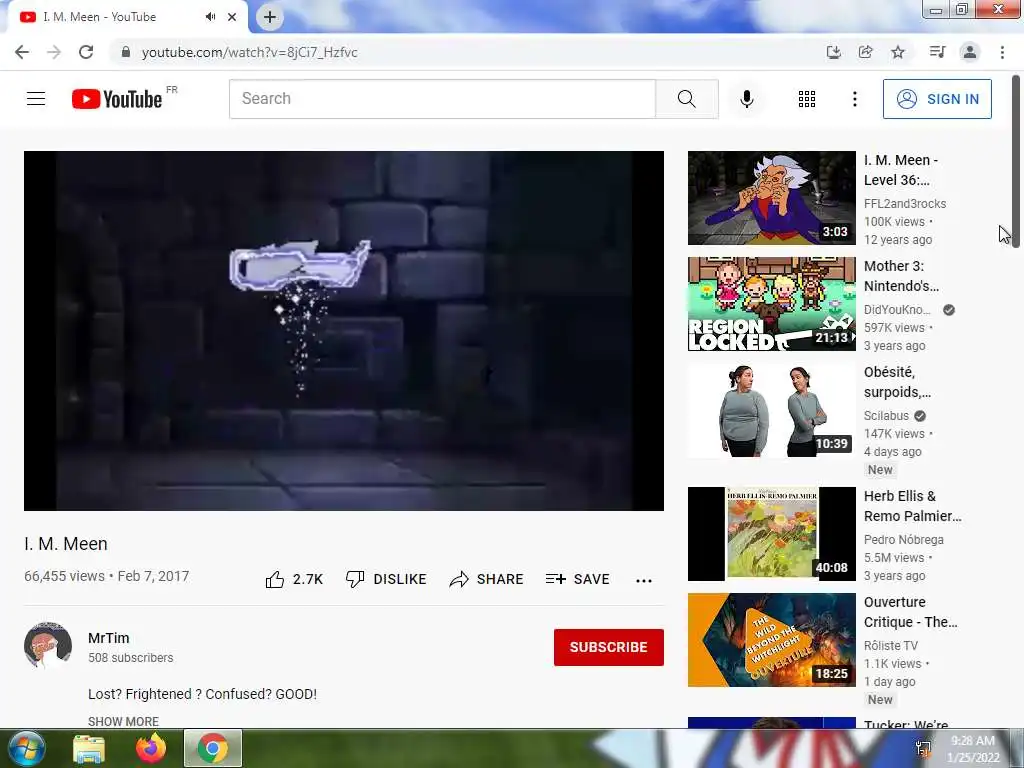The height and width of the screenshot is (768, 1024).
Task: Click the browser forward arrow
Action: coord(54,52)
